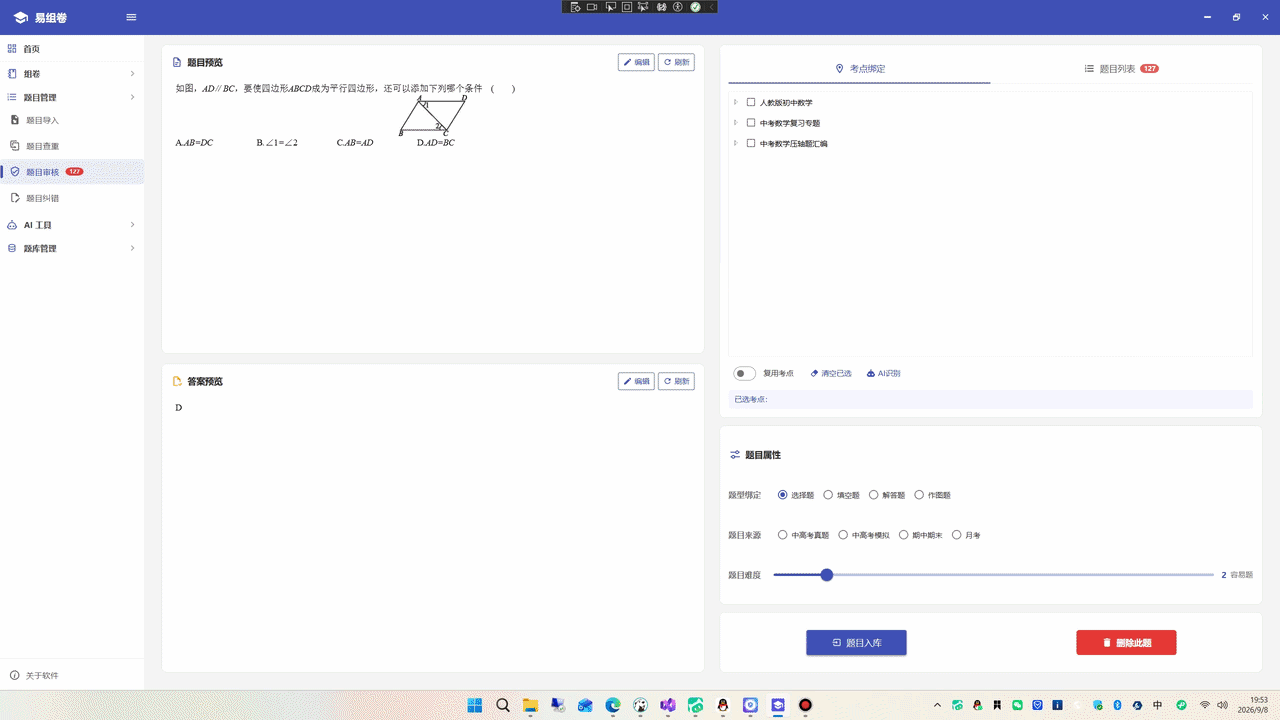The height and width of the screenshot is (720, 1280).
Task: Toggle the 复用考点 switch
Action: click(744, 373)
